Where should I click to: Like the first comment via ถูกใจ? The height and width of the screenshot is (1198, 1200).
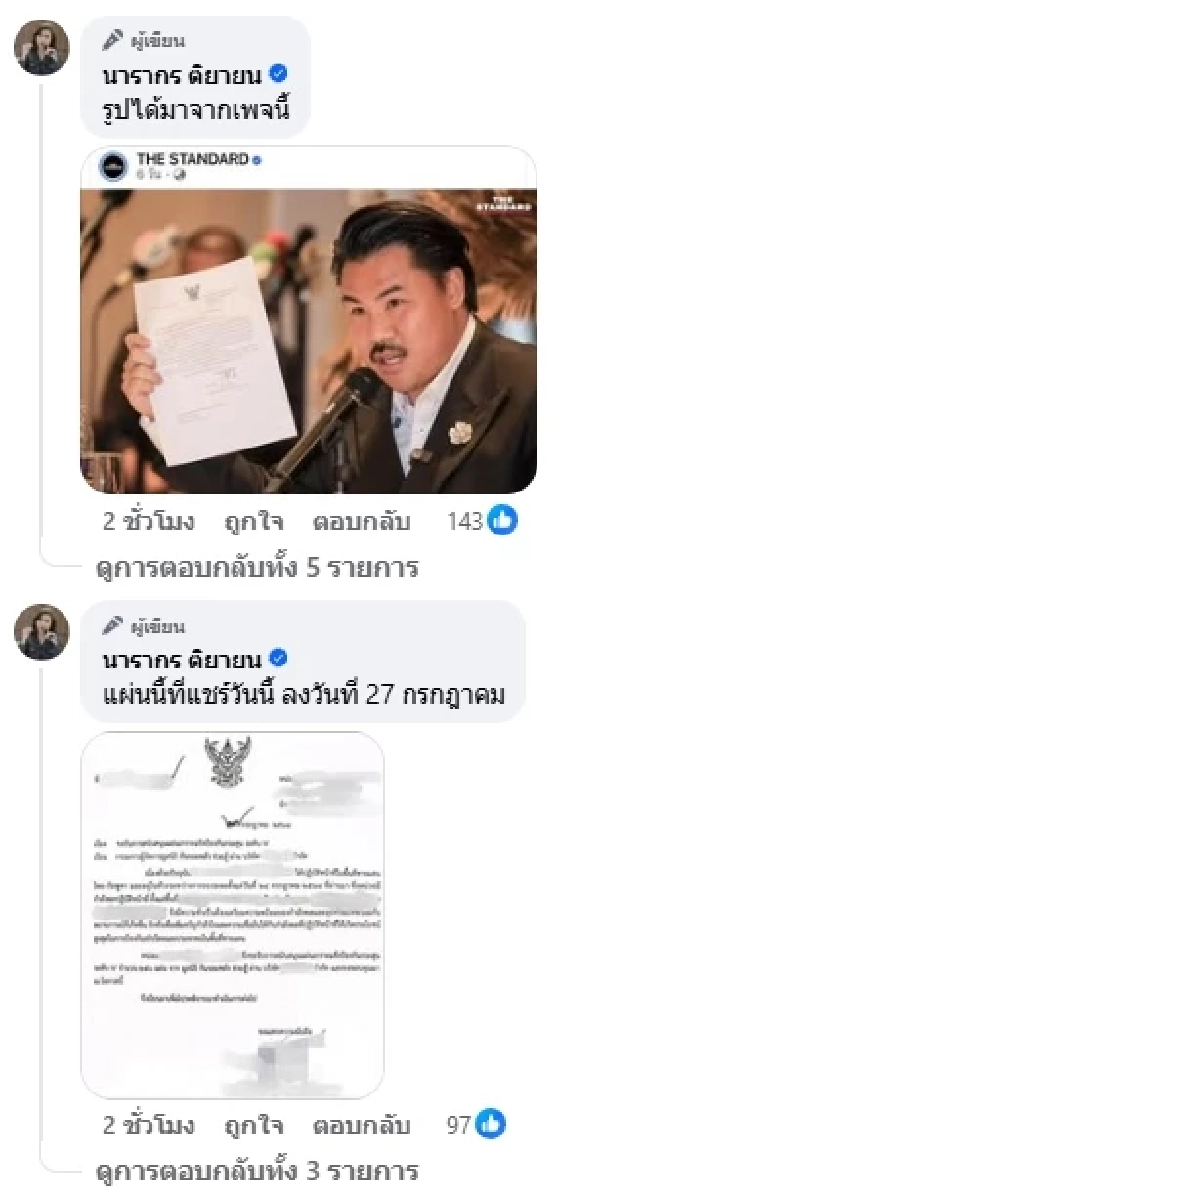[254, 521]
